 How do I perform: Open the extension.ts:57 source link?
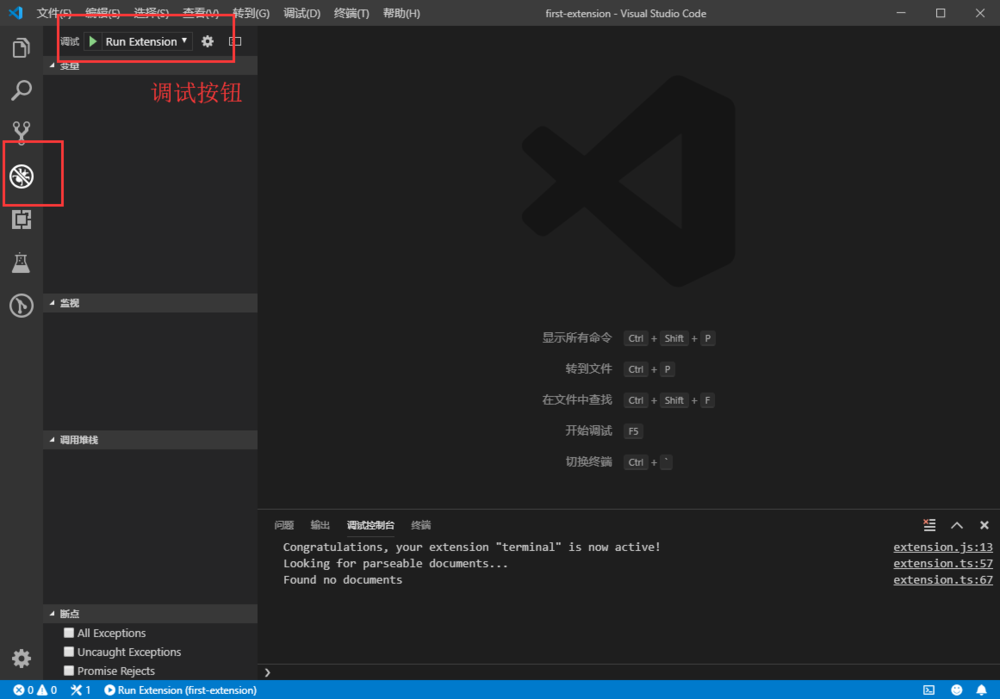(x=943, y=564)
